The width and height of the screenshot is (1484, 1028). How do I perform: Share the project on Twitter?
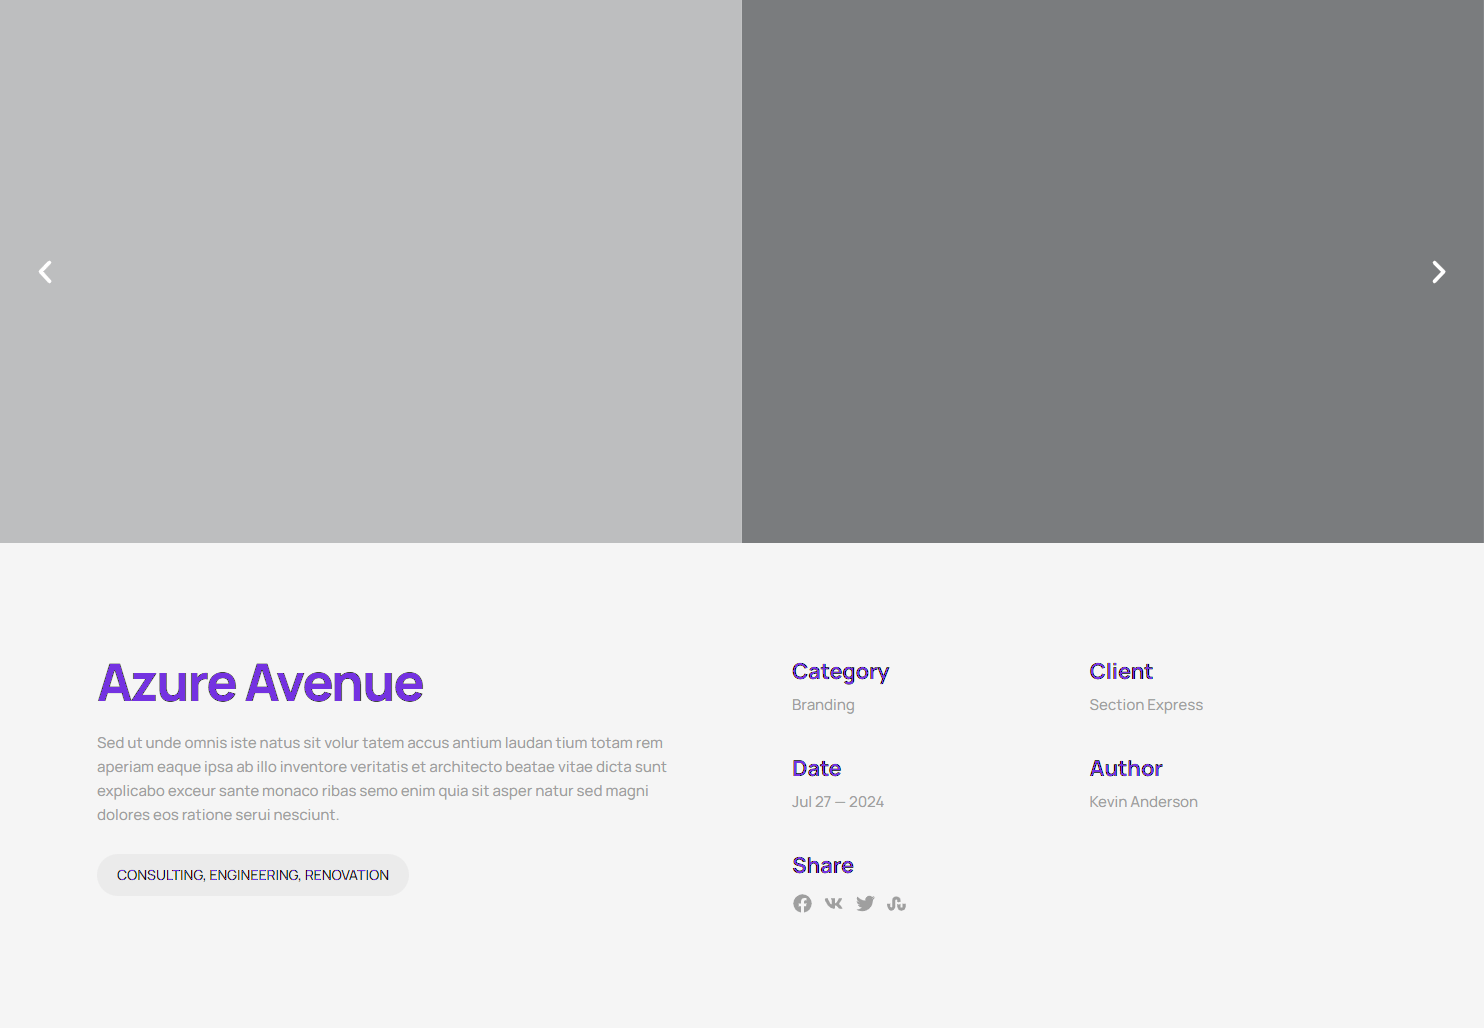click(x=865, y=904)
